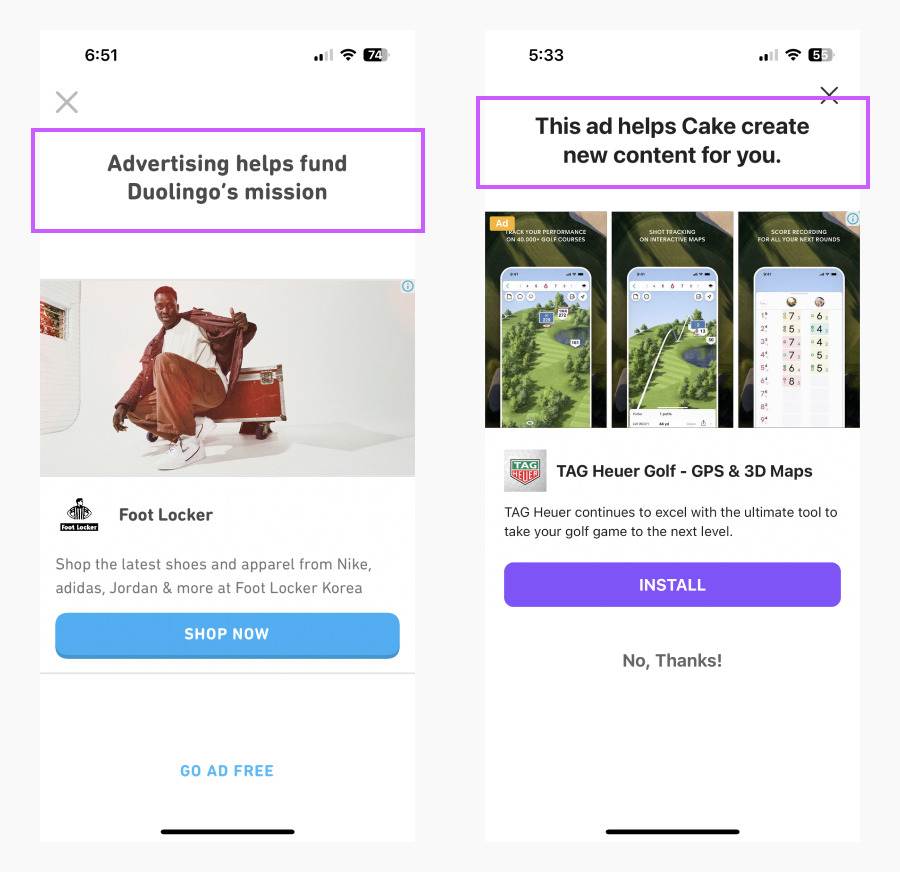Click the Foot Locker logo icon
Image resolution: width=900 pixels, height=872 pixels.
coord(79,514)
